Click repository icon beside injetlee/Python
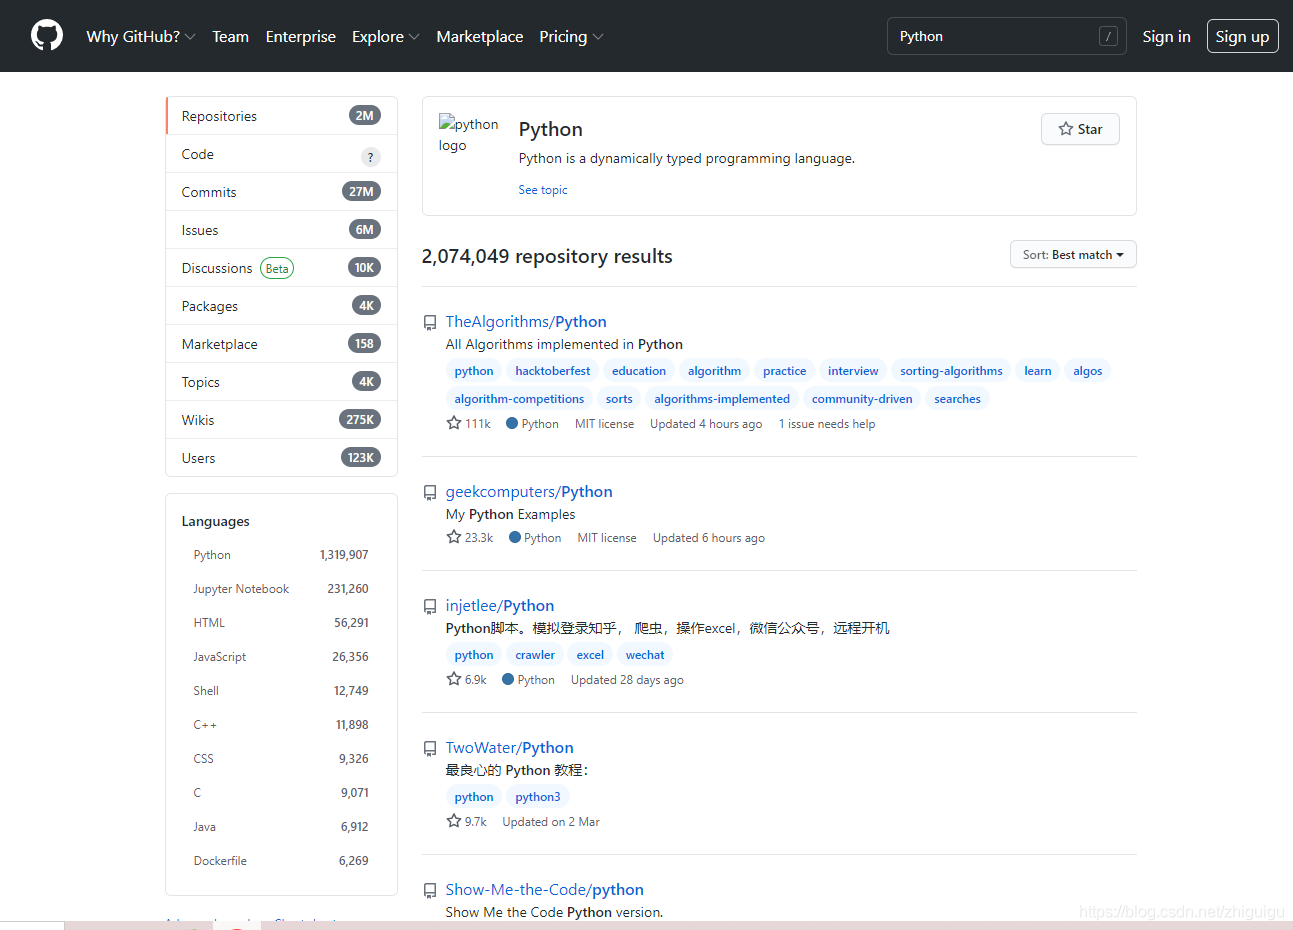This screenshot has height=930, width=1293. (x=430, y=606)
